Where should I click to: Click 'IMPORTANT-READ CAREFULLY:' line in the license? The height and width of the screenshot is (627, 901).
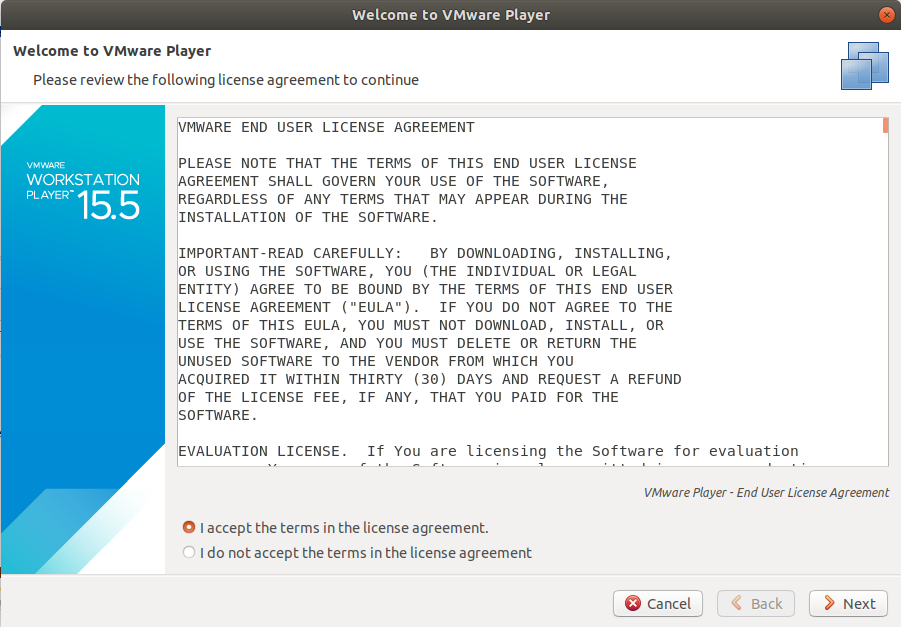(425, 253)
